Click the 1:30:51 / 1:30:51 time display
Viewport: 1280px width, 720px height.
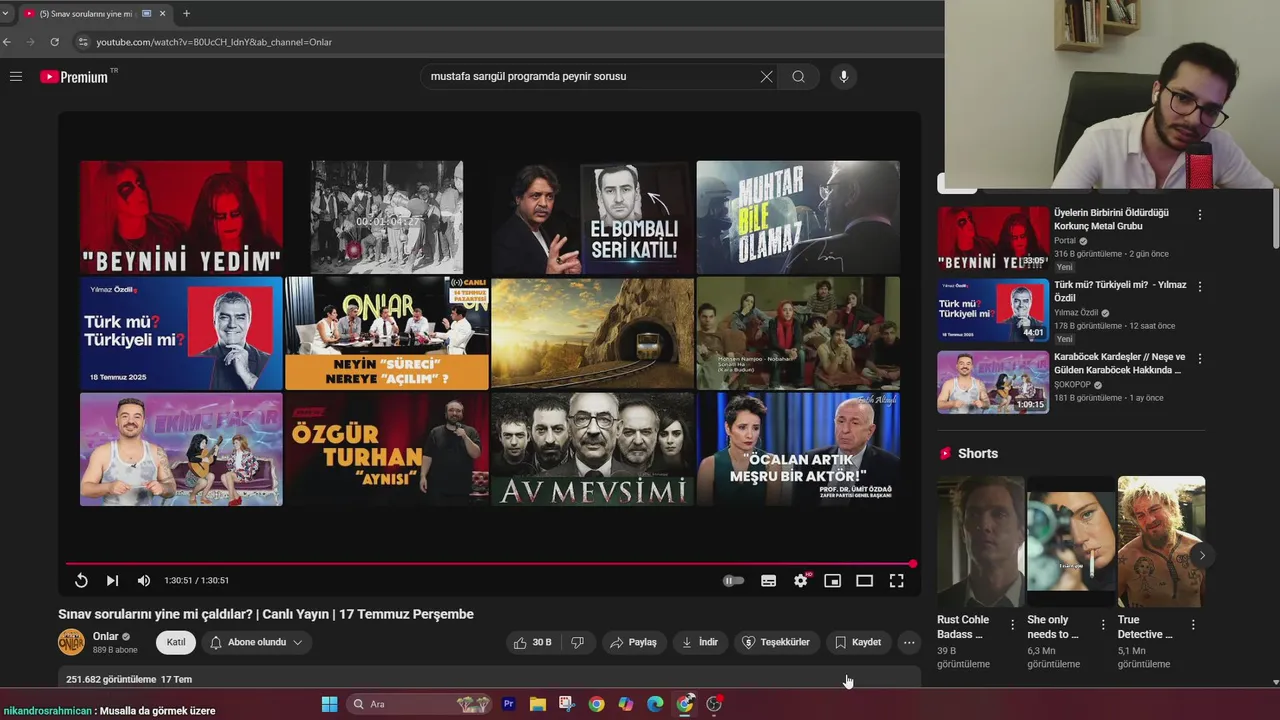tap(197, 581)
